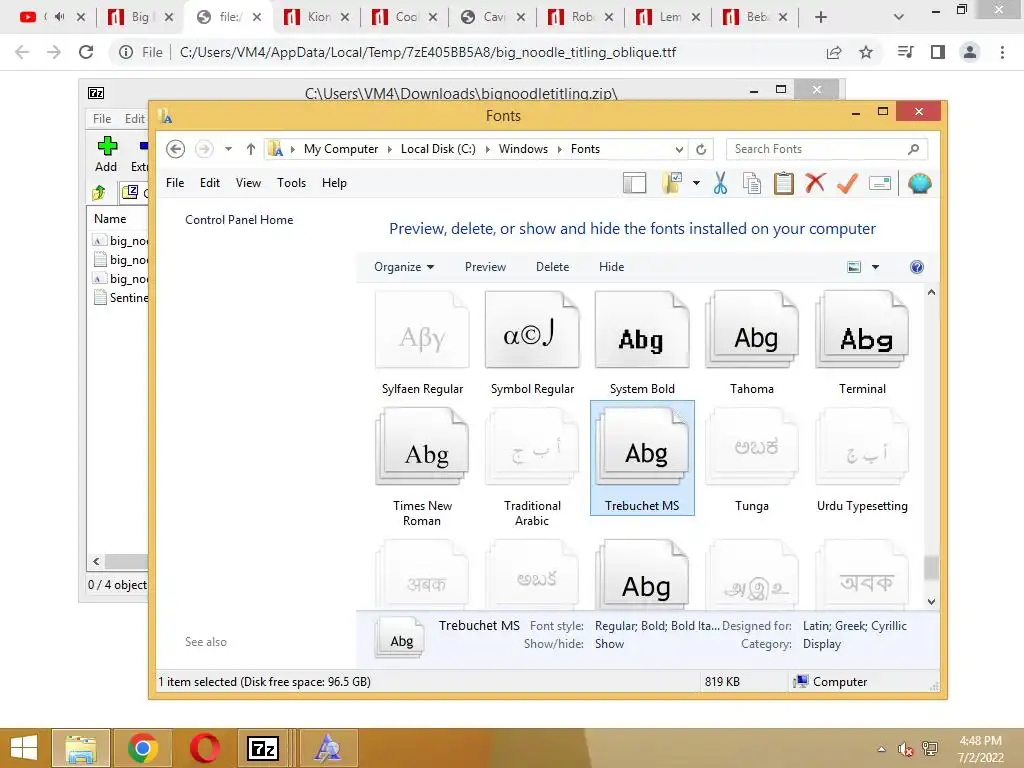Expand the address bar history dropdown
The width and height of the screenshot is (1024, 768).
[x=679, y=149]
